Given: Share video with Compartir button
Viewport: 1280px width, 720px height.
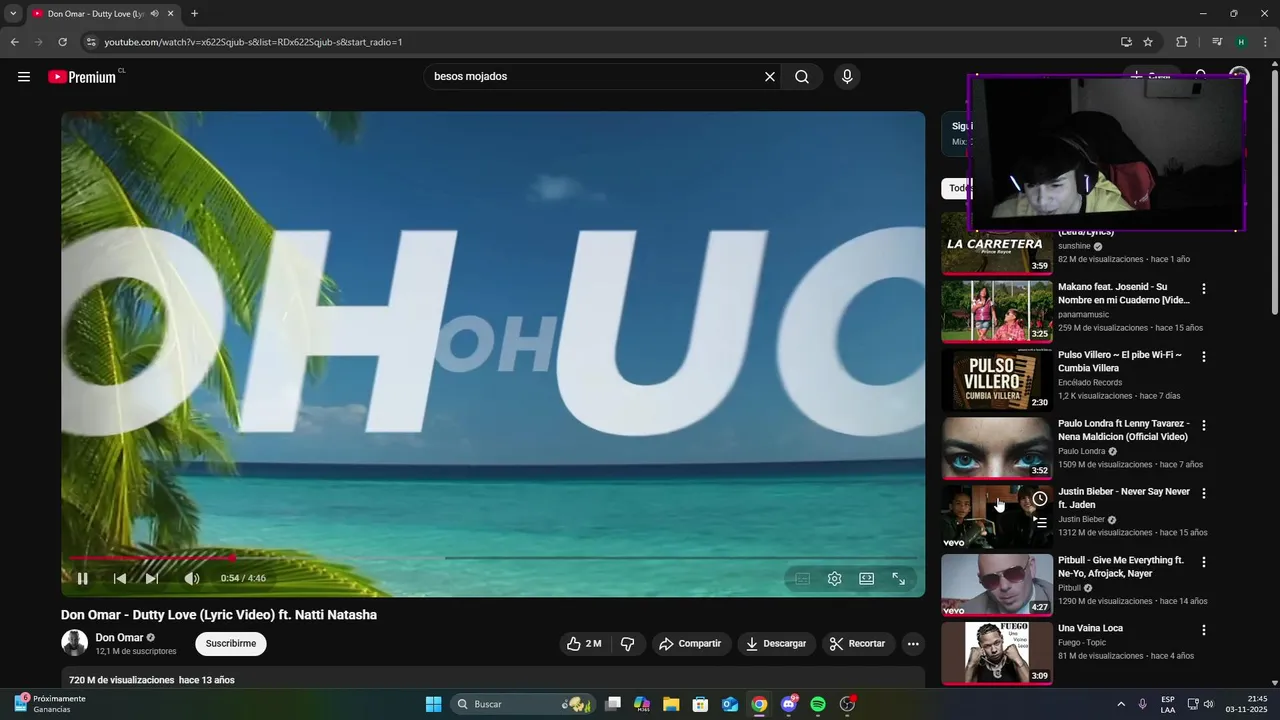Looking at the screenshot, I should tap(690, 644).
